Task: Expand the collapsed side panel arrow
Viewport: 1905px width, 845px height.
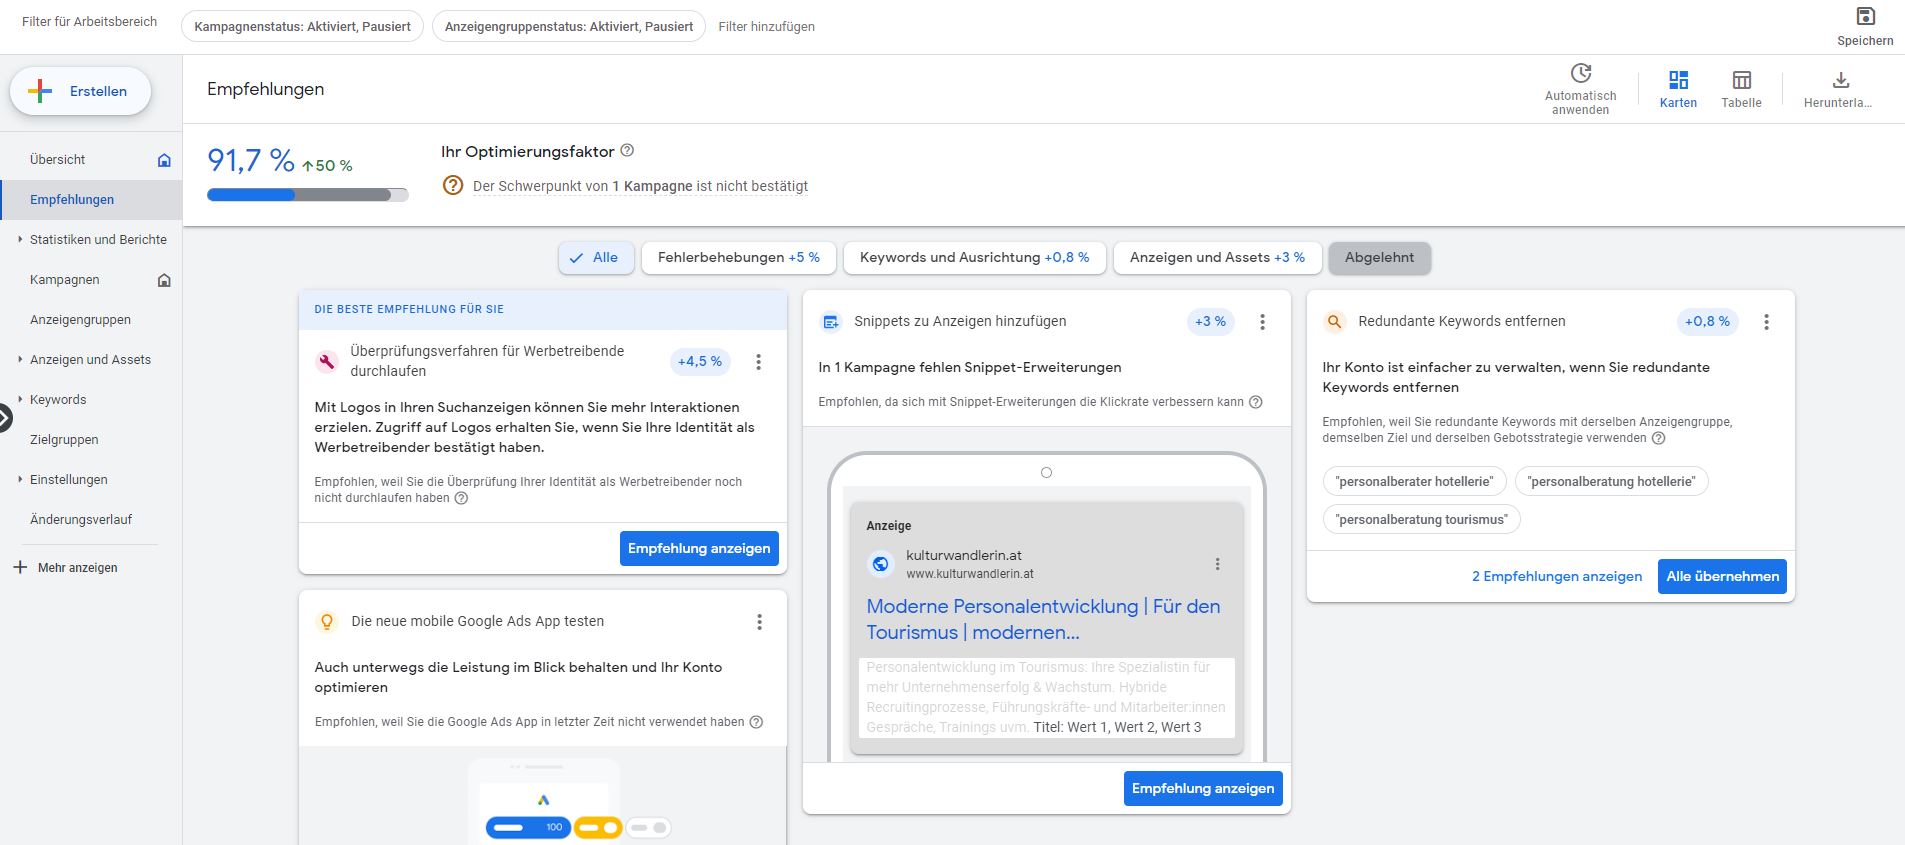Action: point(5,418)
